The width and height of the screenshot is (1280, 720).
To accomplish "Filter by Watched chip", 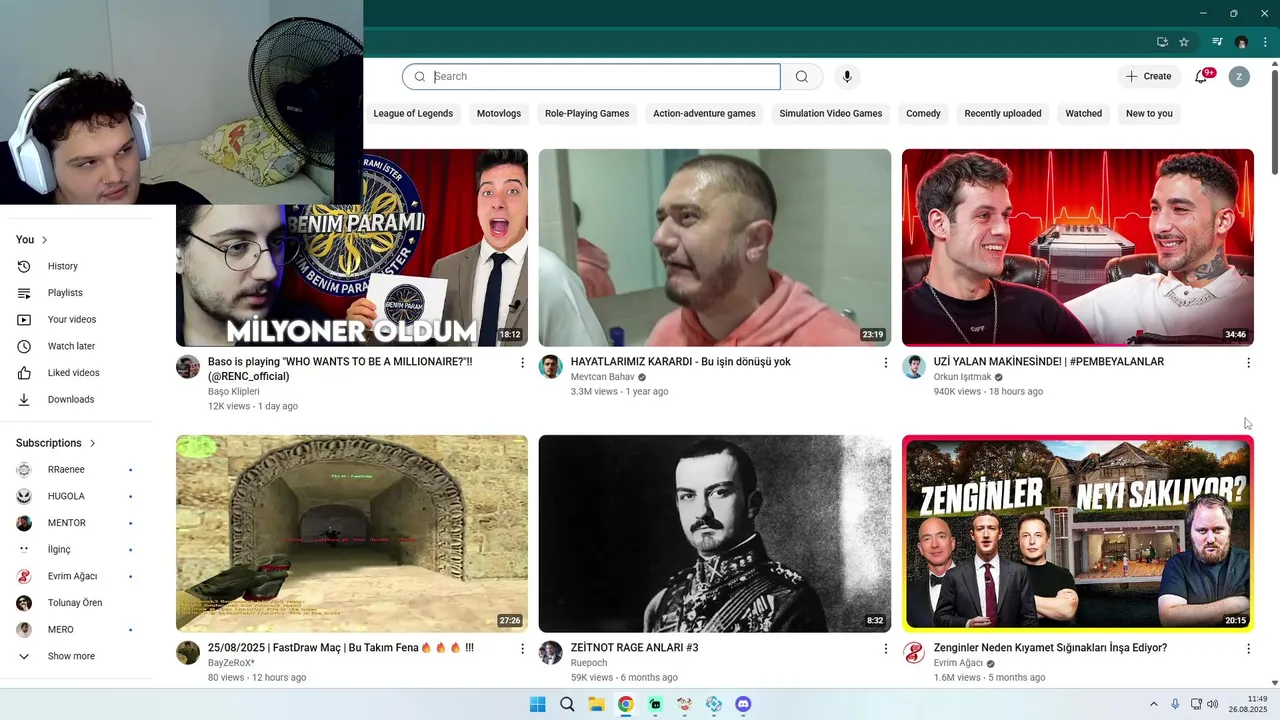I will pos(1083,113).
